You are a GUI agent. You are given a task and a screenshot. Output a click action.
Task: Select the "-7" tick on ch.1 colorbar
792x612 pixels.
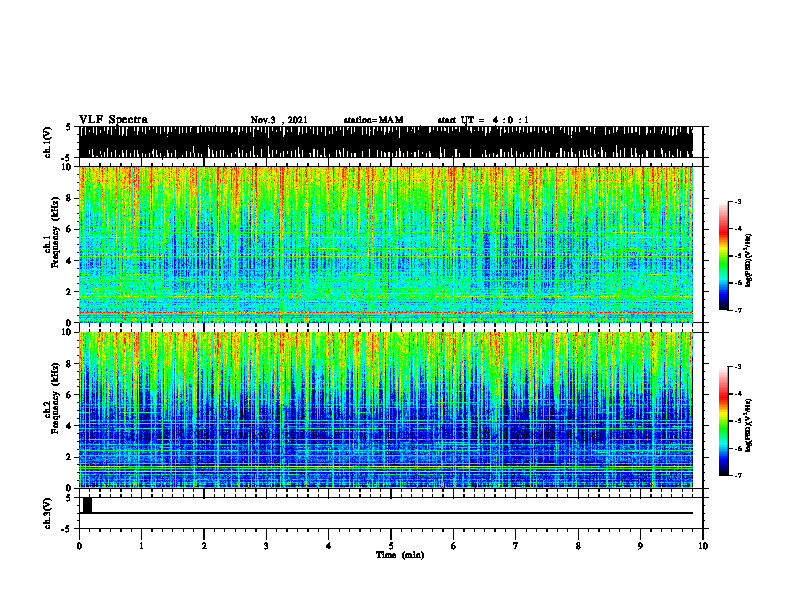[737, 310]
